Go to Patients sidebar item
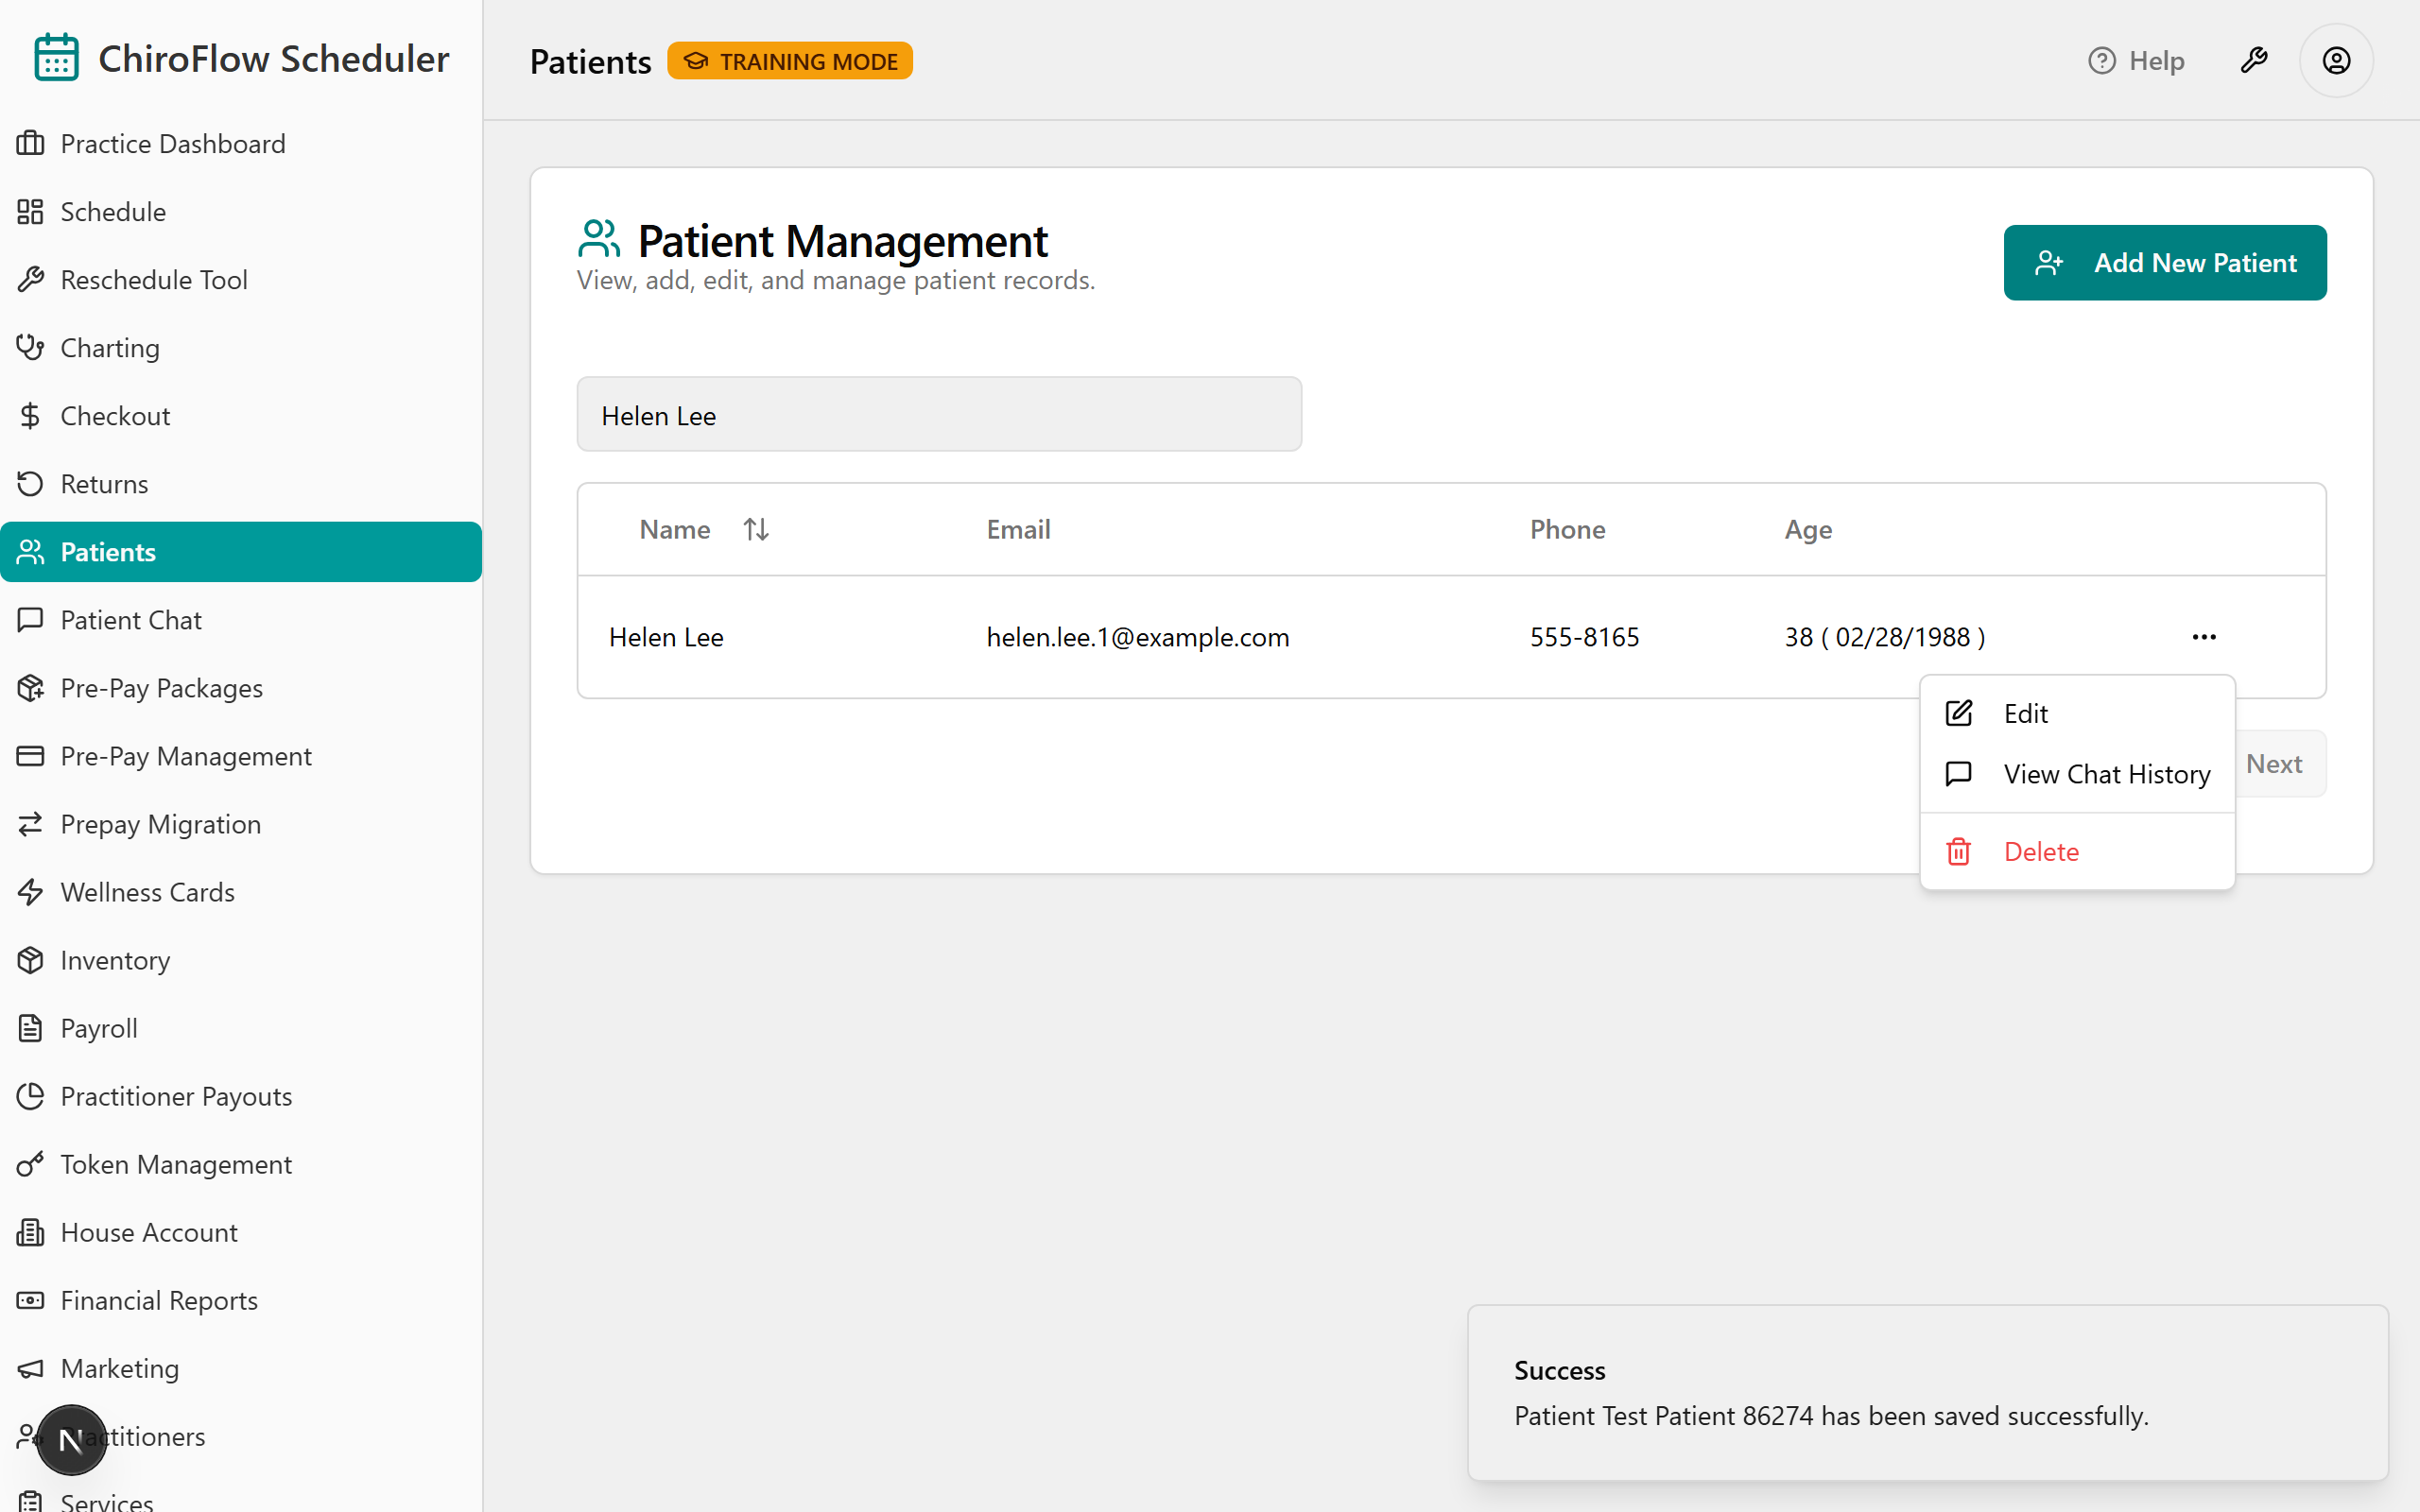 tap(241, 552)
